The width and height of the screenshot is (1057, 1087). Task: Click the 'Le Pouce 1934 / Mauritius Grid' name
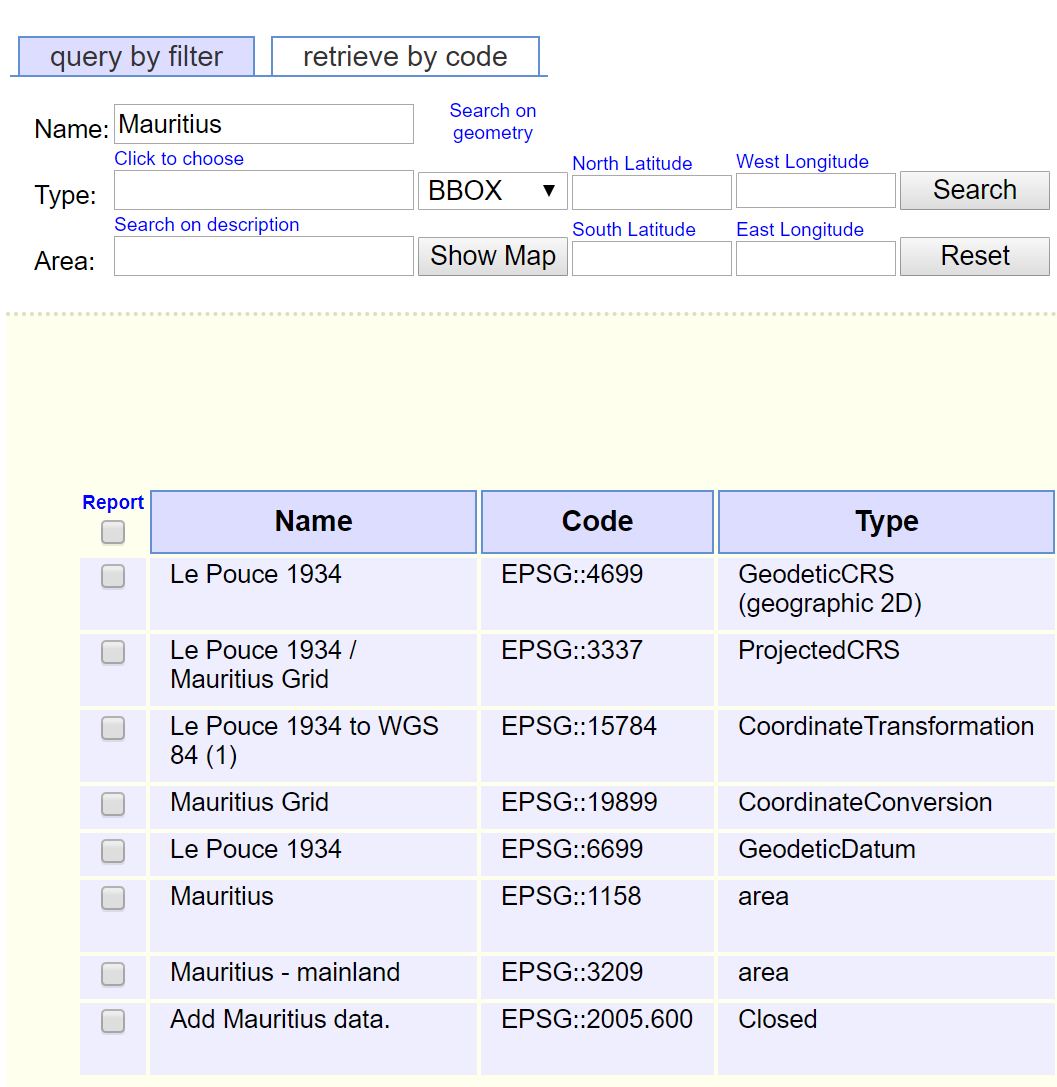[x=263, y=665]
